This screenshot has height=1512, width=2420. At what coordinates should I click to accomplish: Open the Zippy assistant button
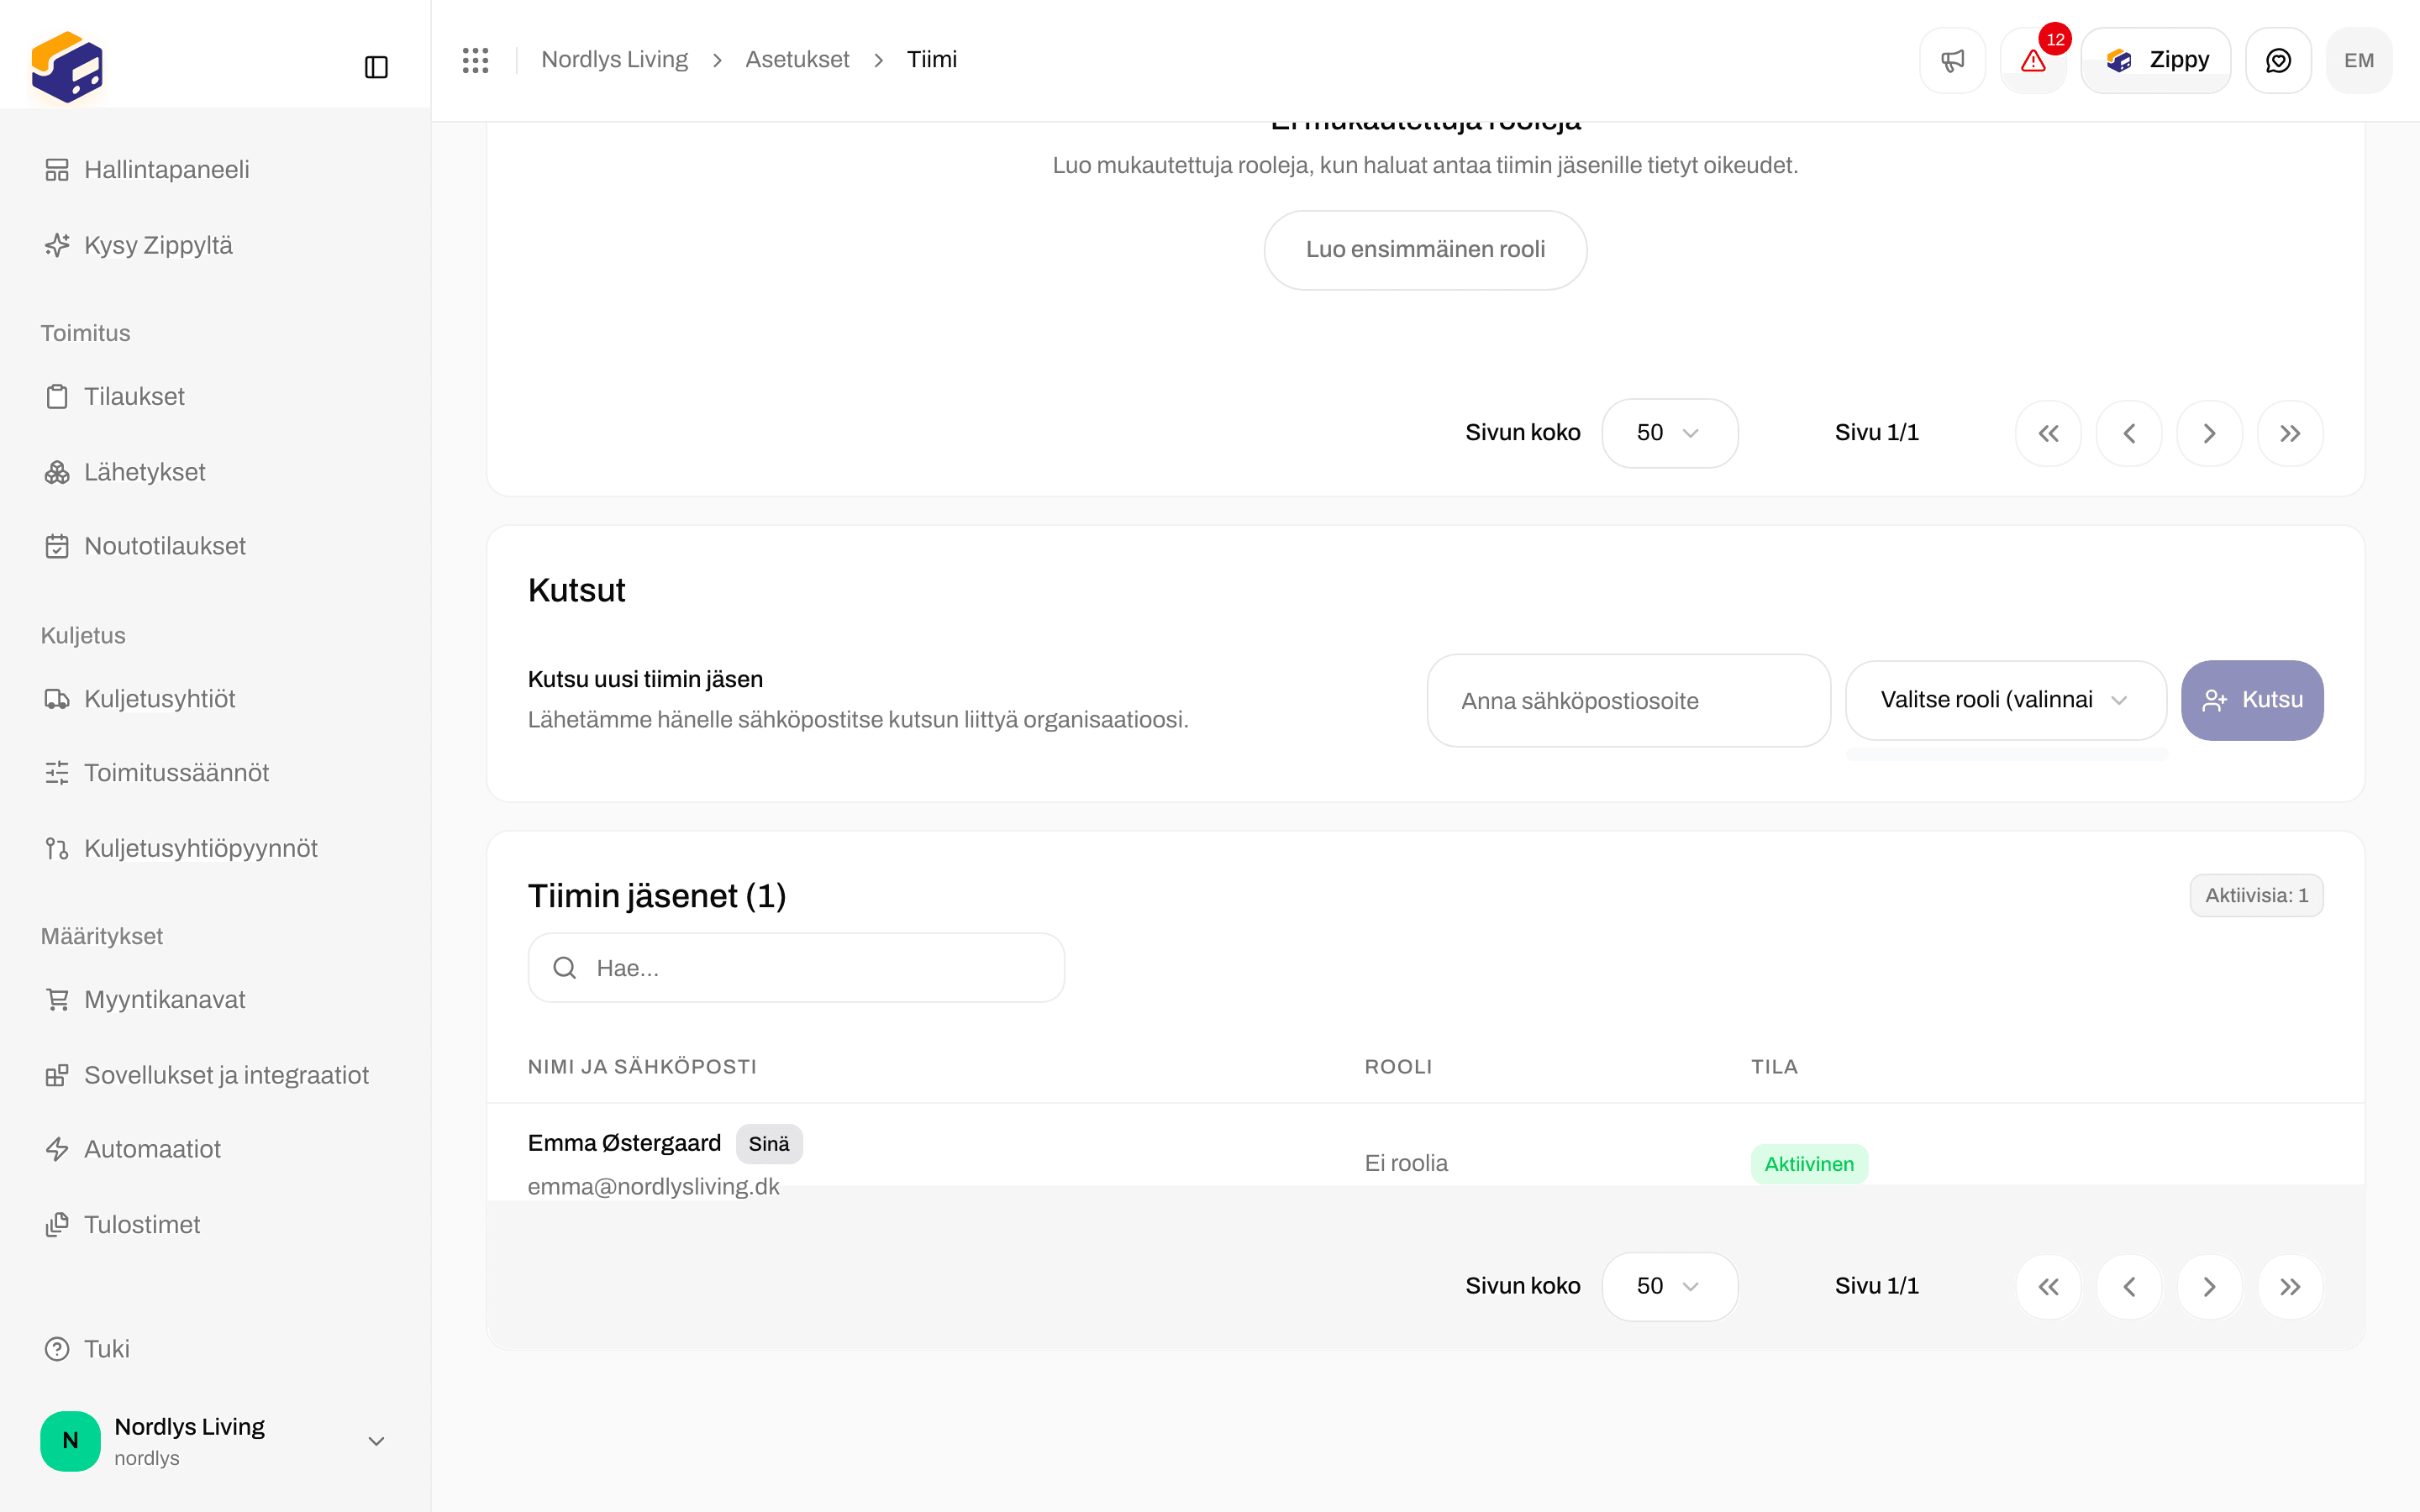[2155, 60]
